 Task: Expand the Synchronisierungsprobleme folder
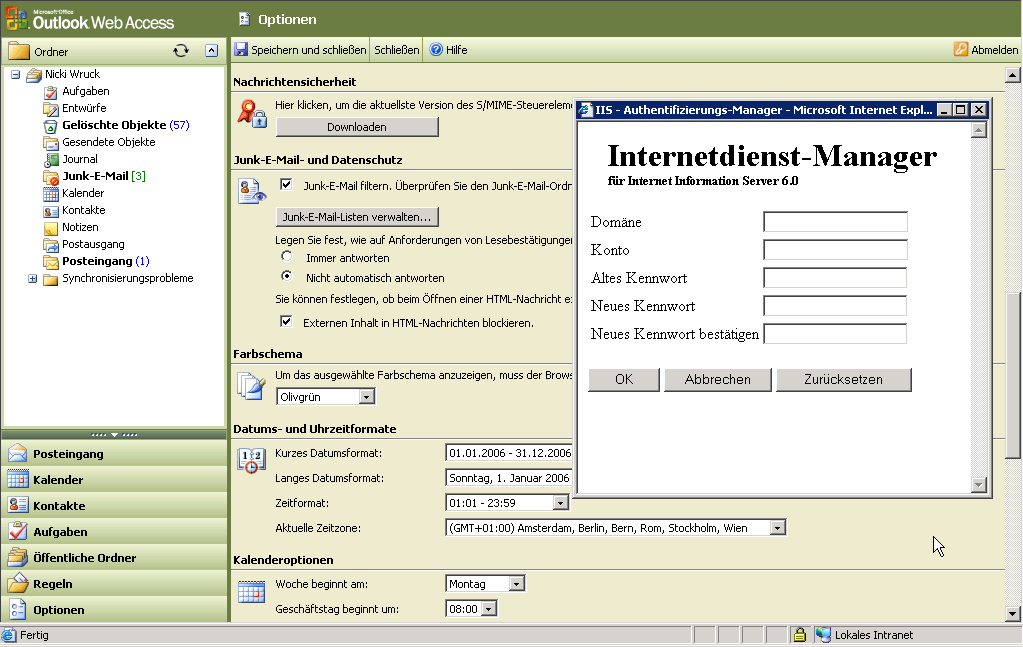[33, 278]
